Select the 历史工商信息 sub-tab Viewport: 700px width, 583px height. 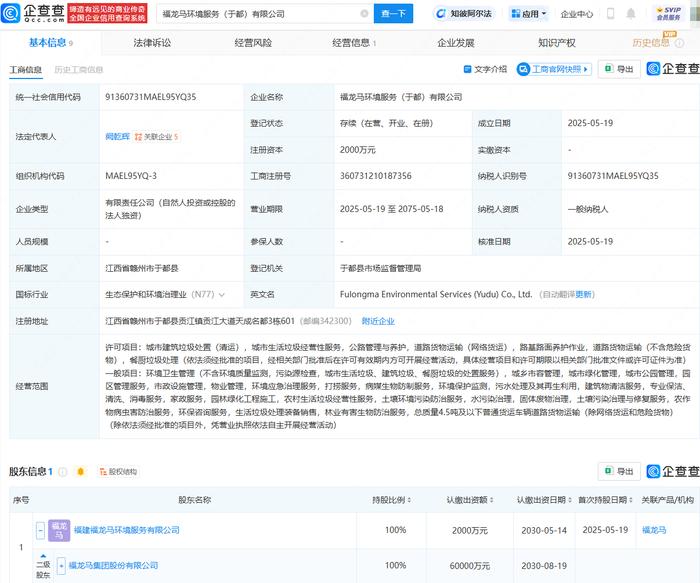[x=79, y=70]
